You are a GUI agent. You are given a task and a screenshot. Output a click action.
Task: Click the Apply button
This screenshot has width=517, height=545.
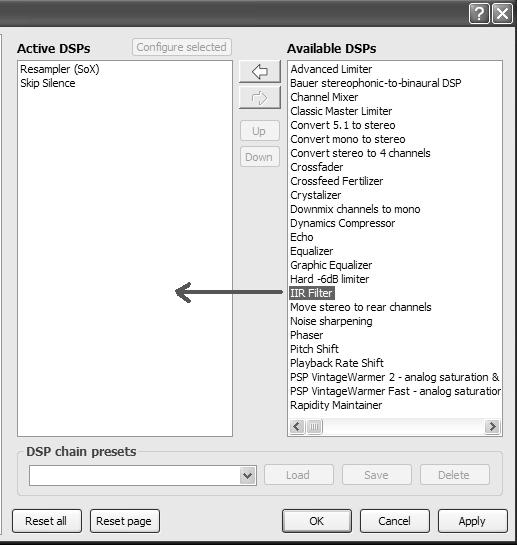472,521
